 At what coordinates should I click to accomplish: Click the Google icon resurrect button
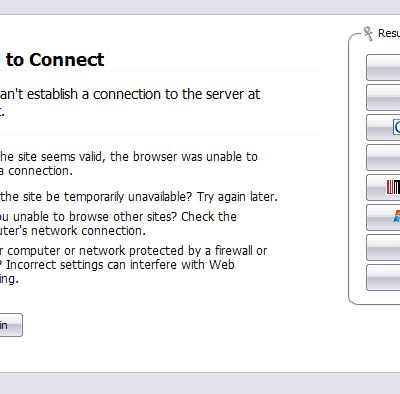(383, 127)
